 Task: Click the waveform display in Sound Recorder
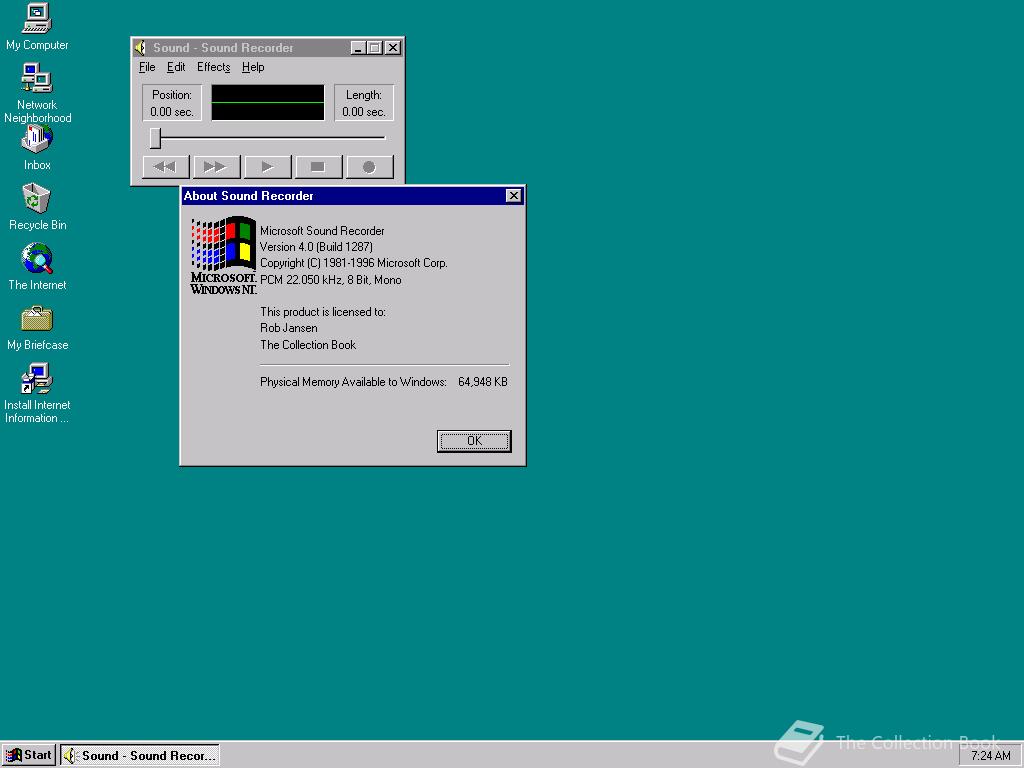(268, 103)
